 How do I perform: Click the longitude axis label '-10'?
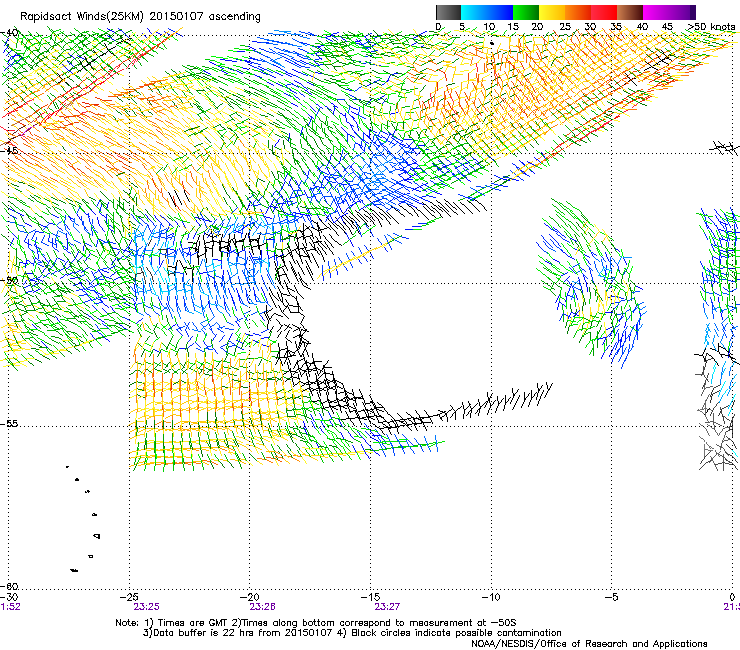(490, 597)
